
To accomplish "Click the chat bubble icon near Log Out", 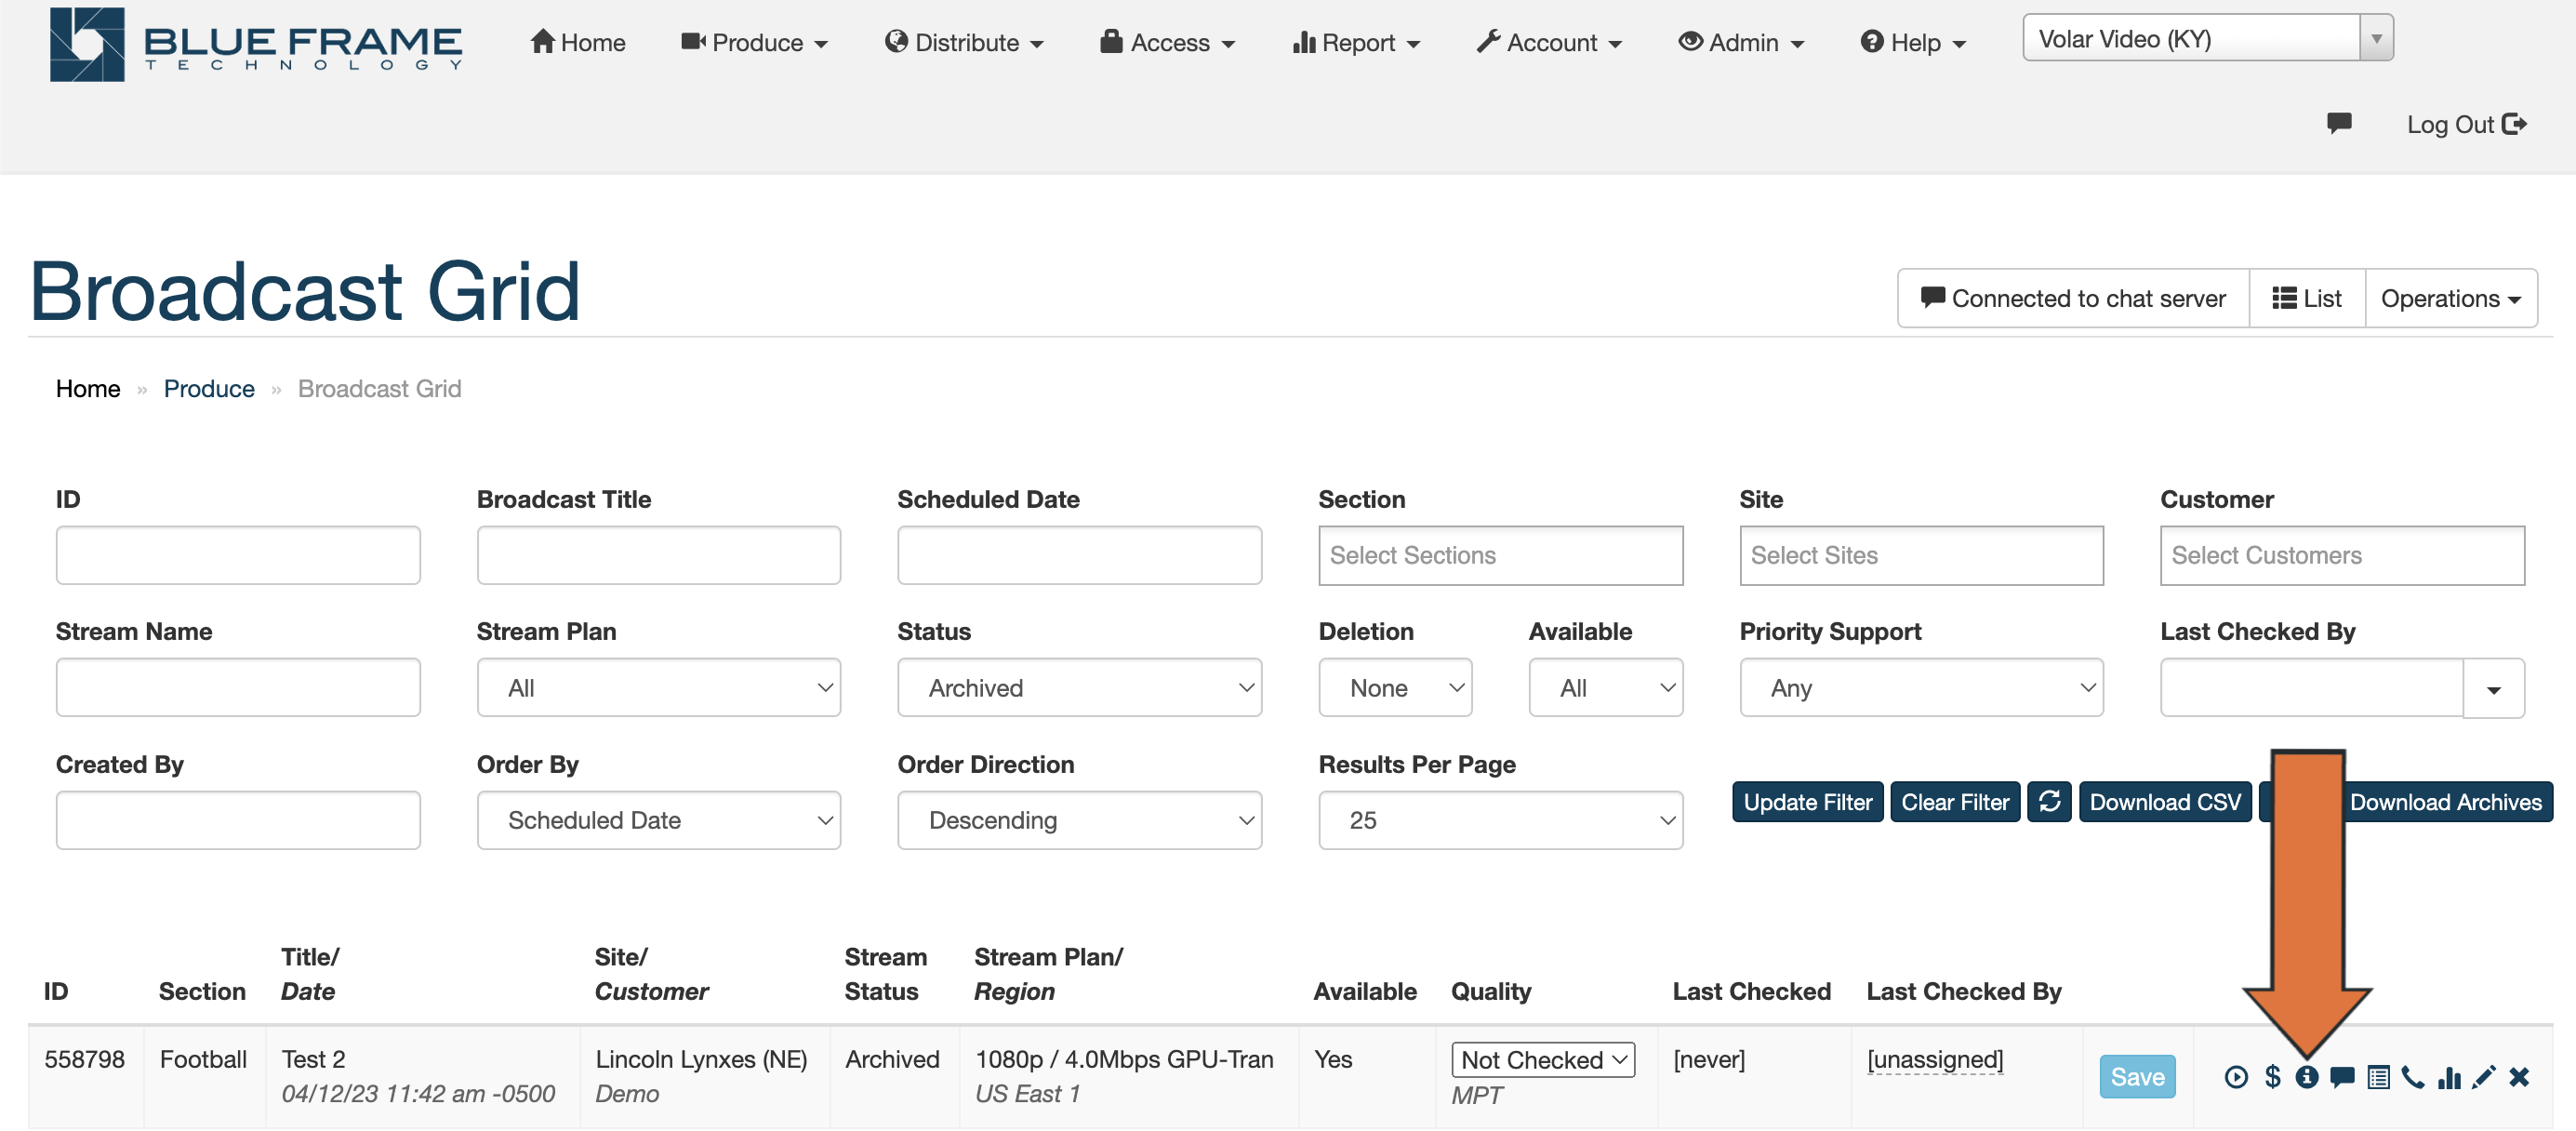I will [2341, 124].
